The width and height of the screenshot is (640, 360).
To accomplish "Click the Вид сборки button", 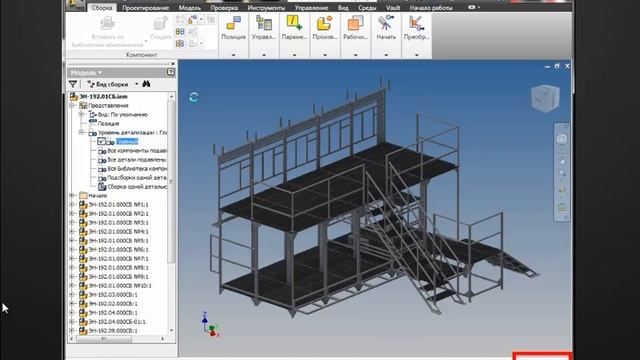I will (x=108, y=84).
